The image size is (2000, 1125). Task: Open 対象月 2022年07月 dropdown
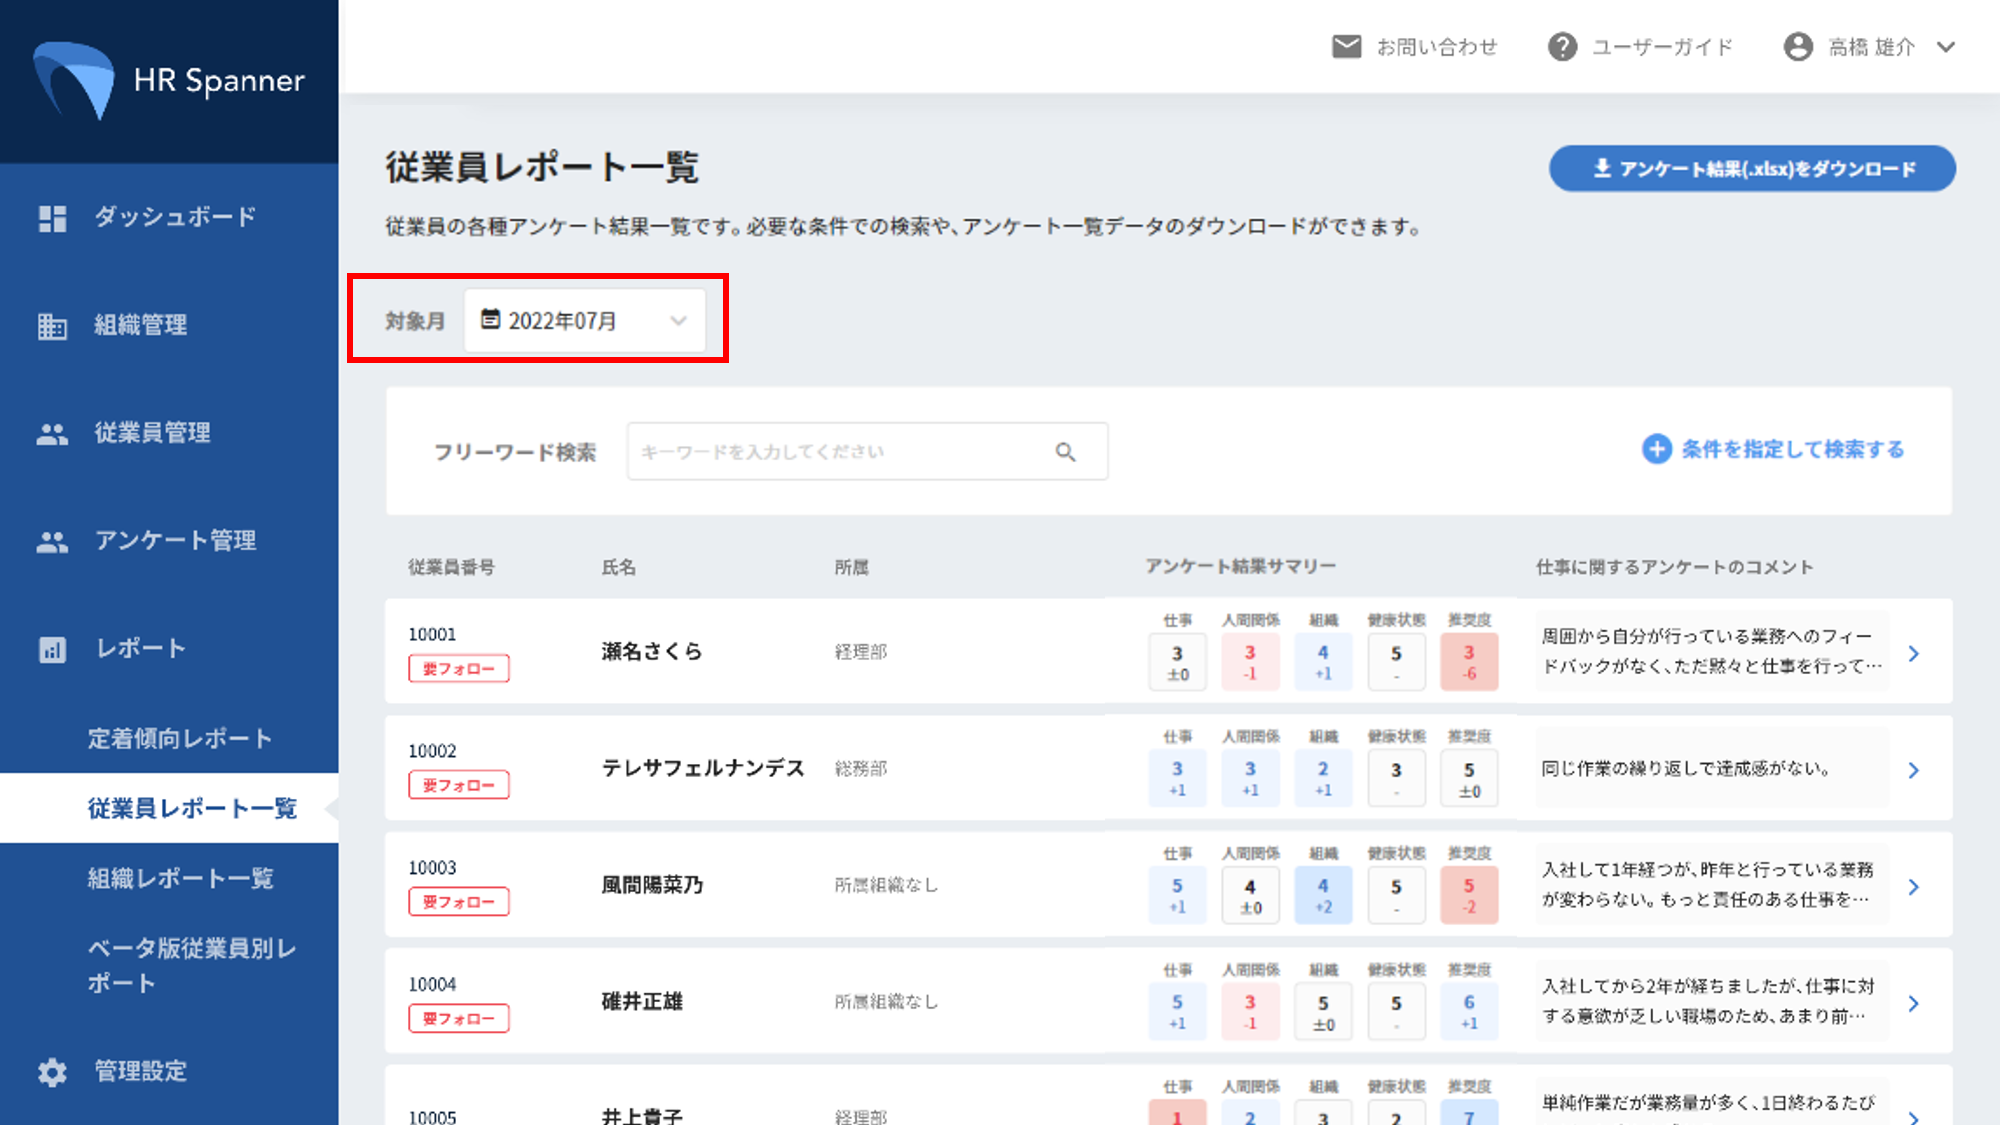585,321
